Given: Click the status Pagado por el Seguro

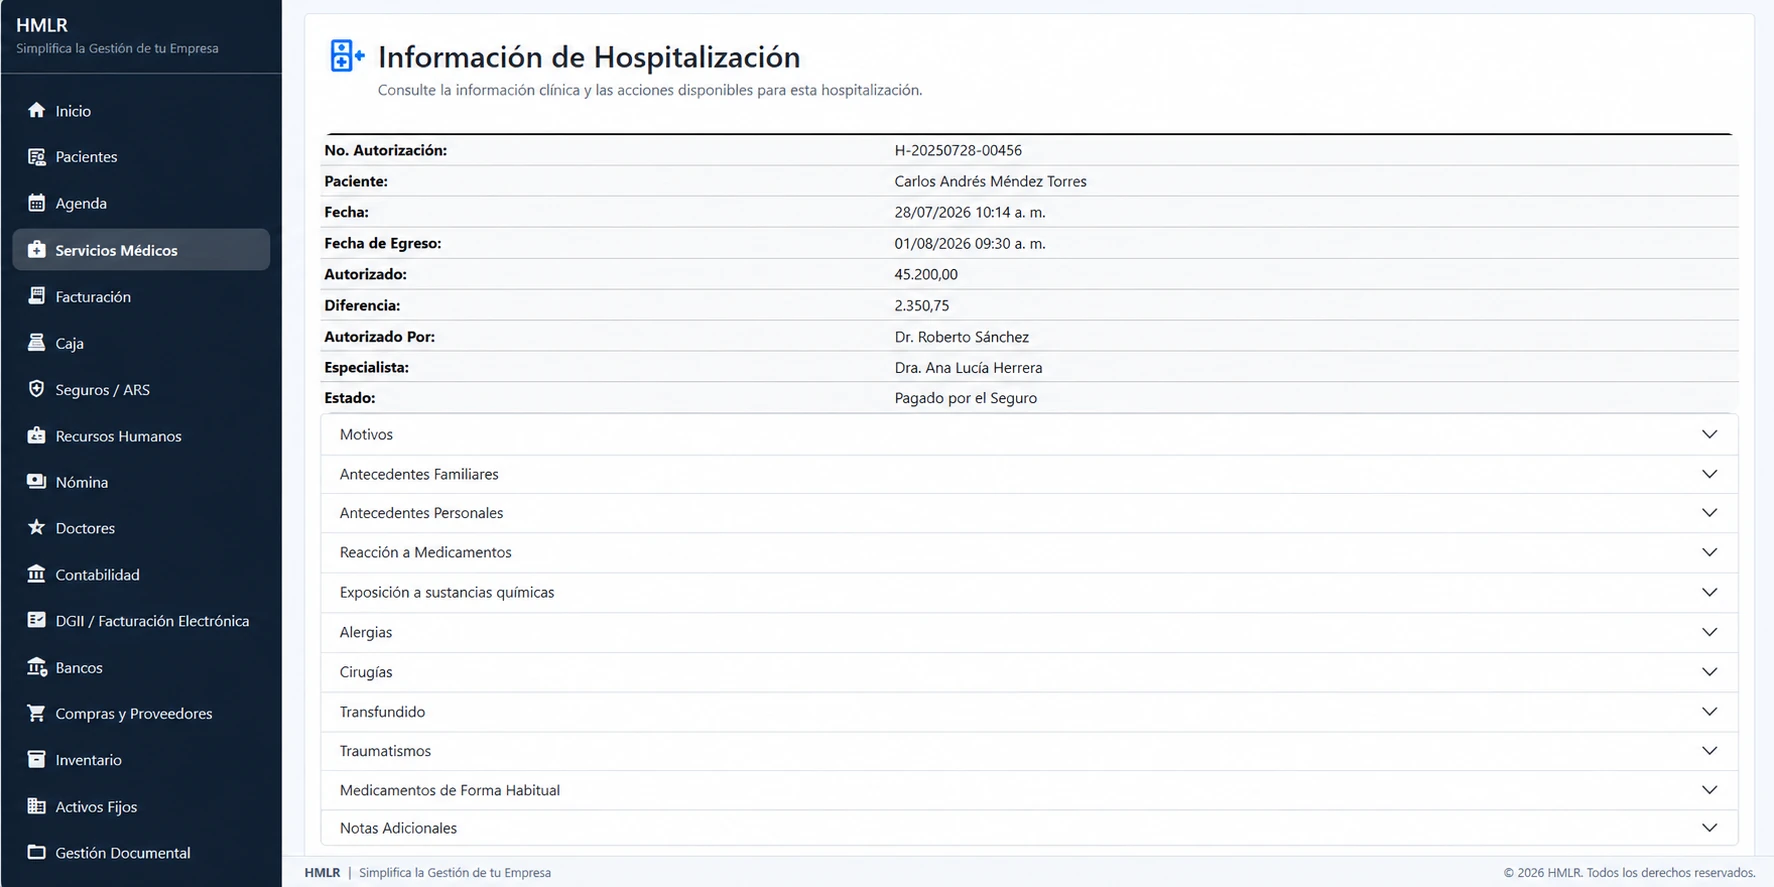Looking at the screenshot, I should (x=965, y=398).
